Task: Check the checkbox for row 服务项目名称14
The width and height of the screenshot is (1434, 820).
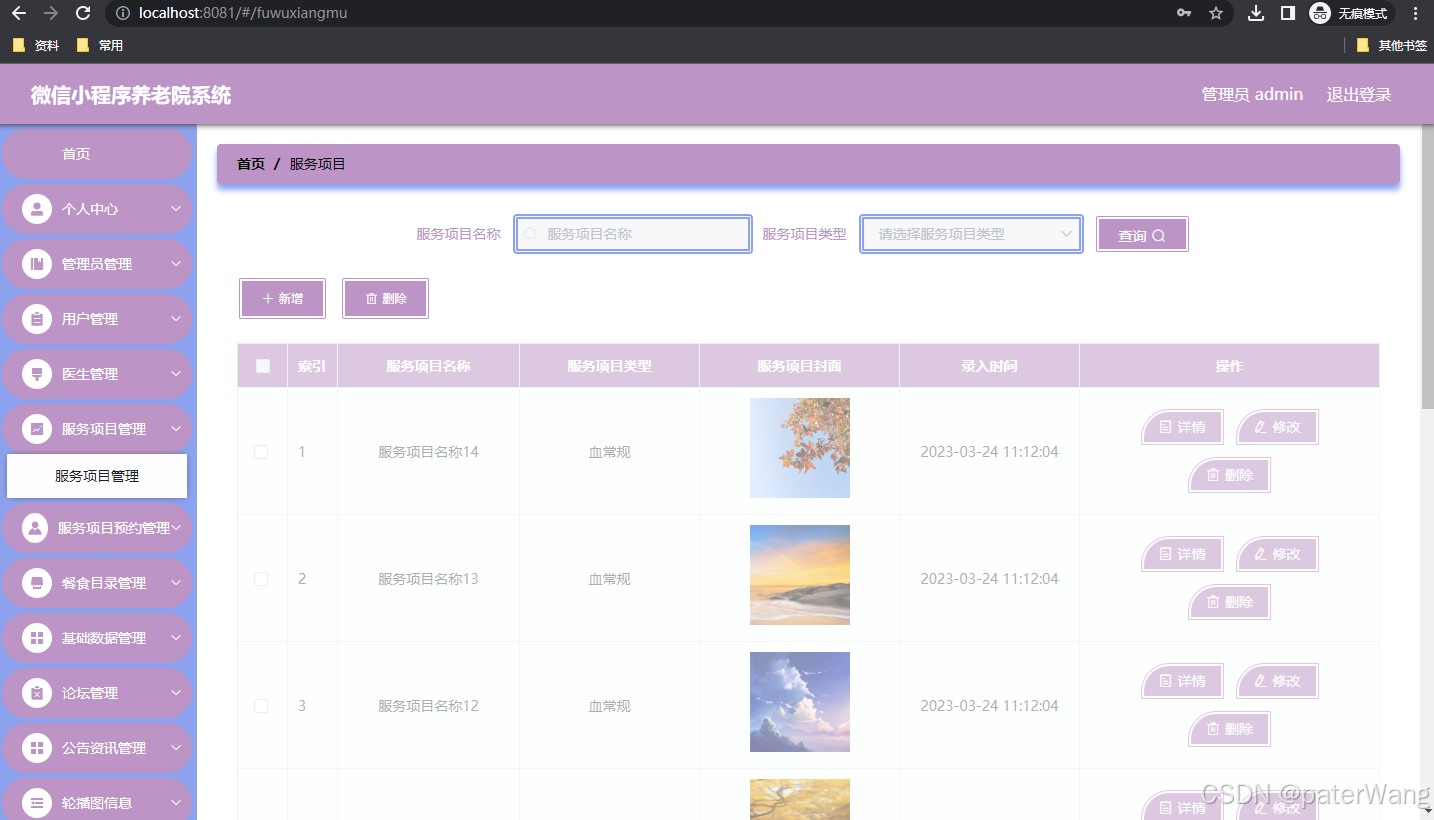Action: click(261, 452)
